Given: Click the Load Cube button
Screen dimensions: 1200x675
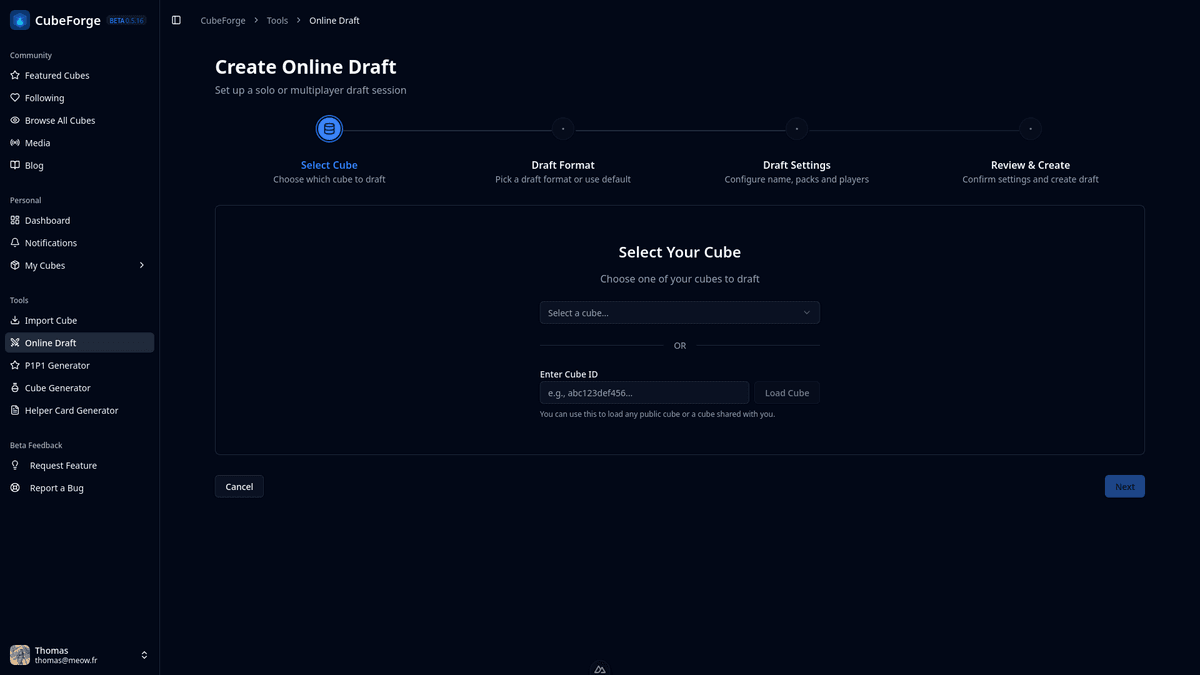Looking at the screenshot, I should click(787, 392).
